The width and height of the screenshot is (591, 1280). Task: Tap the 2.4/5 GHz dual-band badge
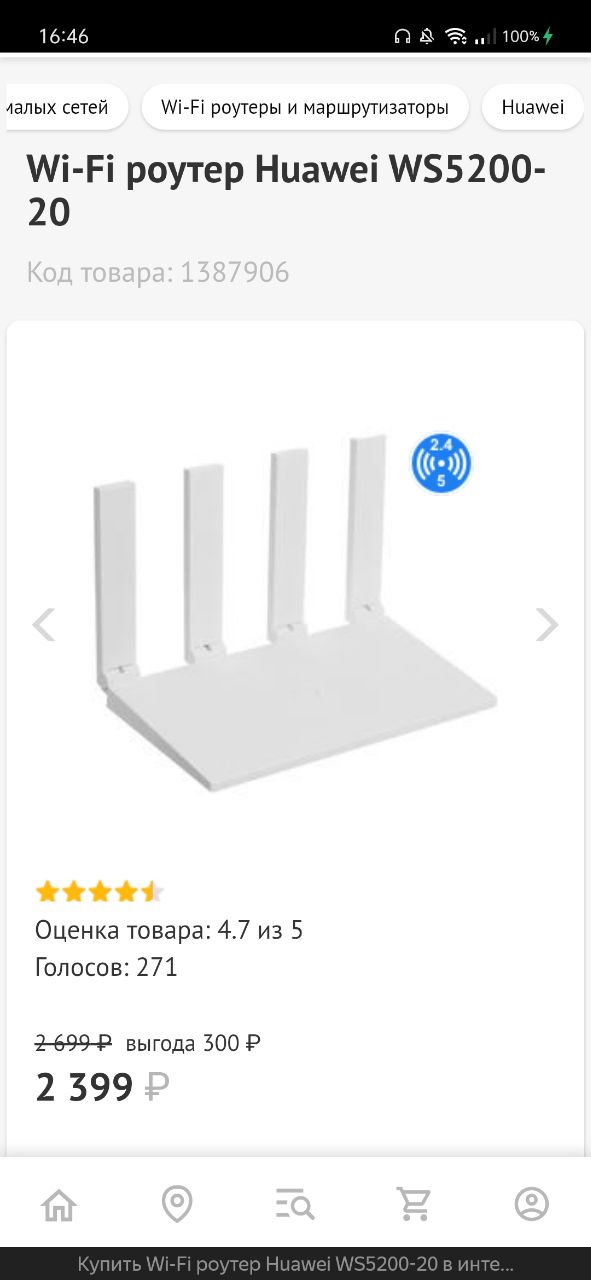[441, 464]
